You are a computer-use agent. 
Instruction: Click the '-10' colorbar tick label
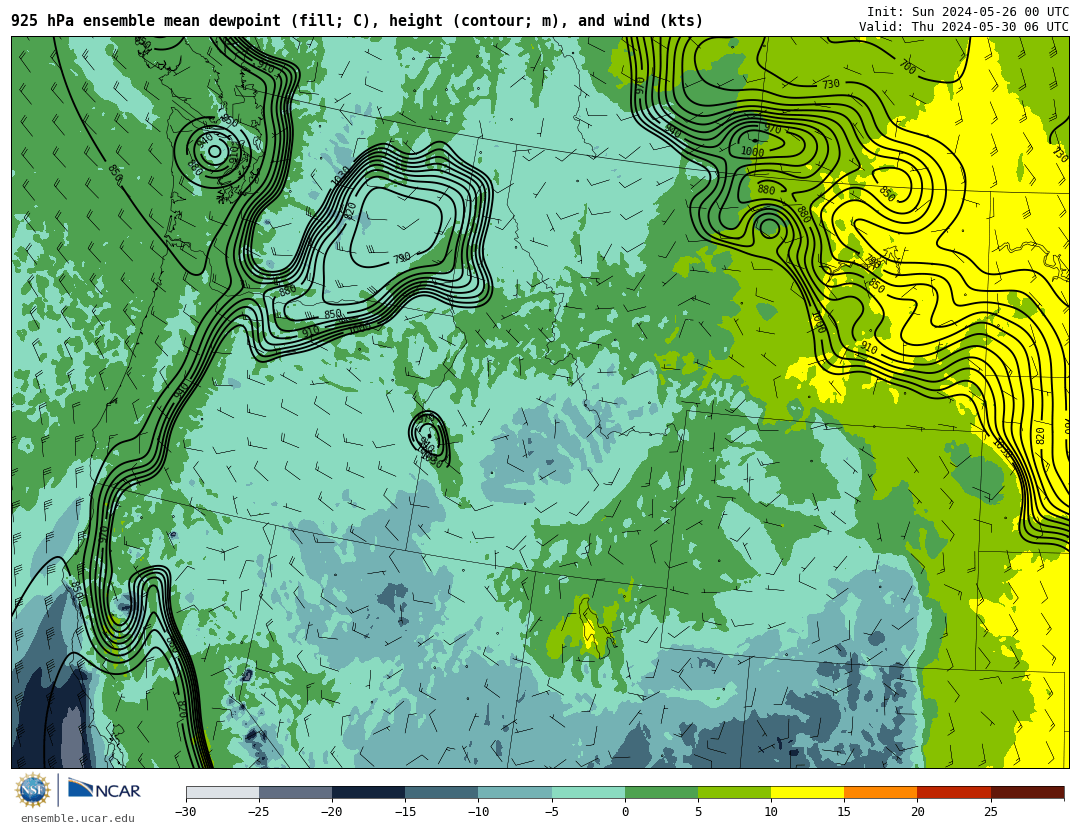478,812
